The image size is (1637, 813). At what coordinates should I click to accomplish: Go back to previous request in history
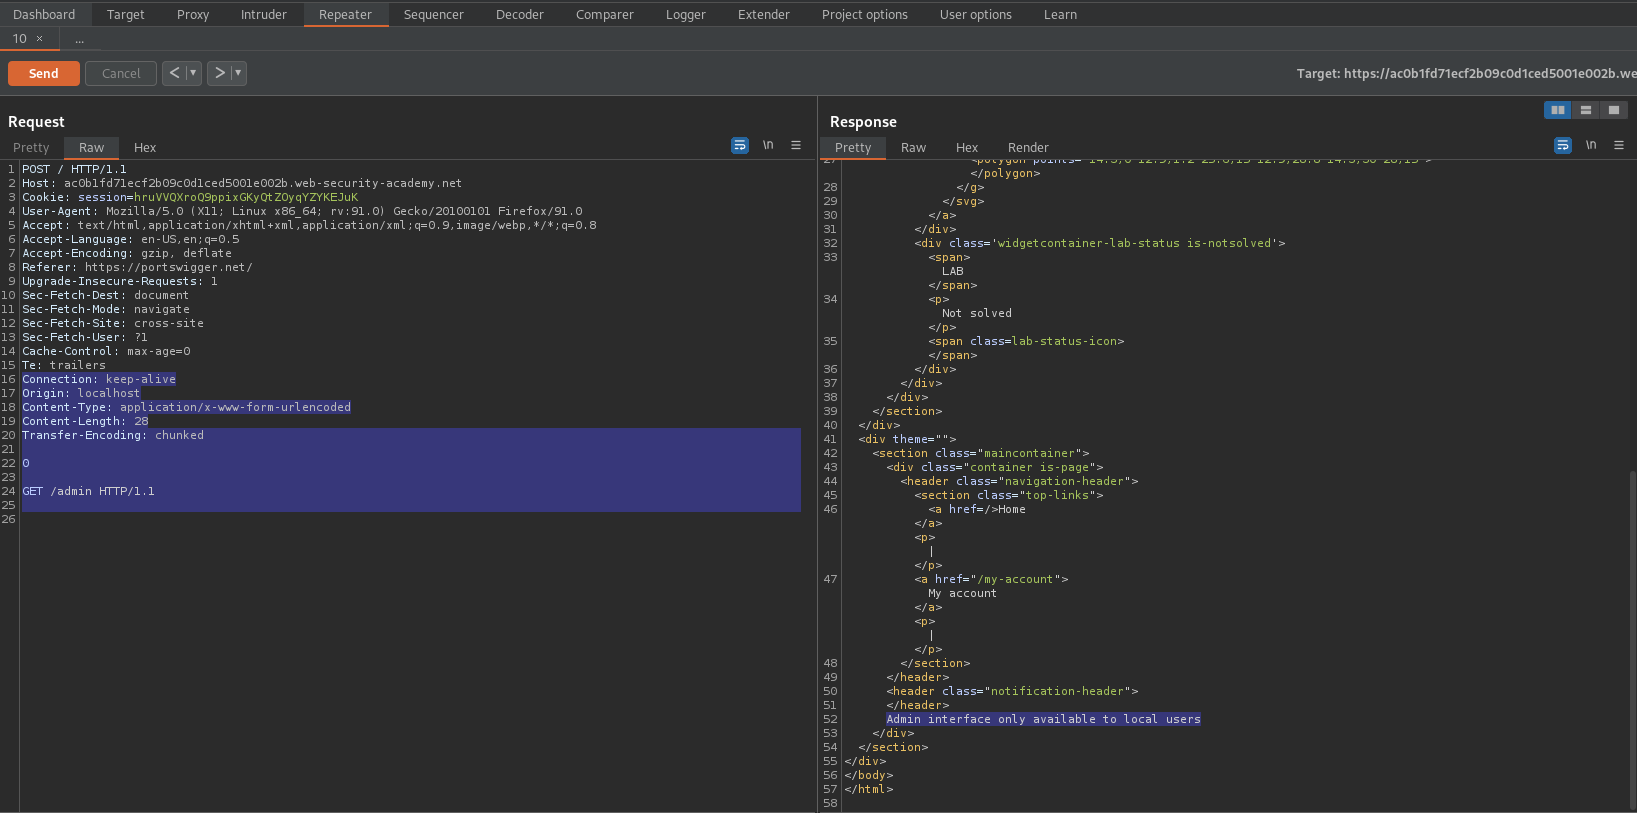[174, 73]
